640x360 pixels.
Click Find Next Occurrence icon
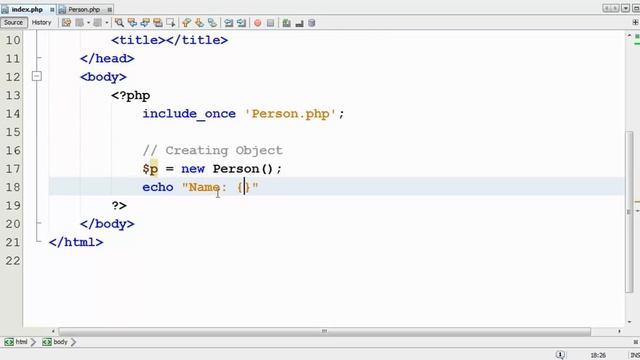(x=145, y=23)
